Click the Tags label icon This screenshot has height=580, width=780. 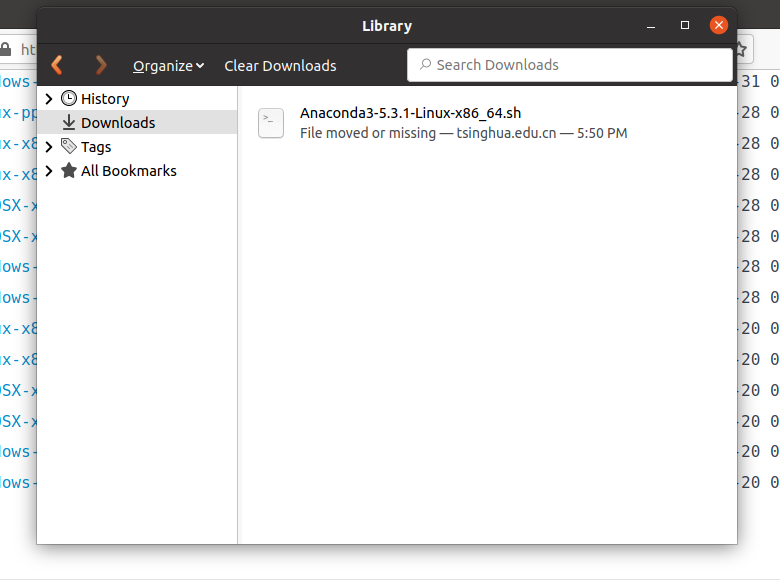point(69,146)
